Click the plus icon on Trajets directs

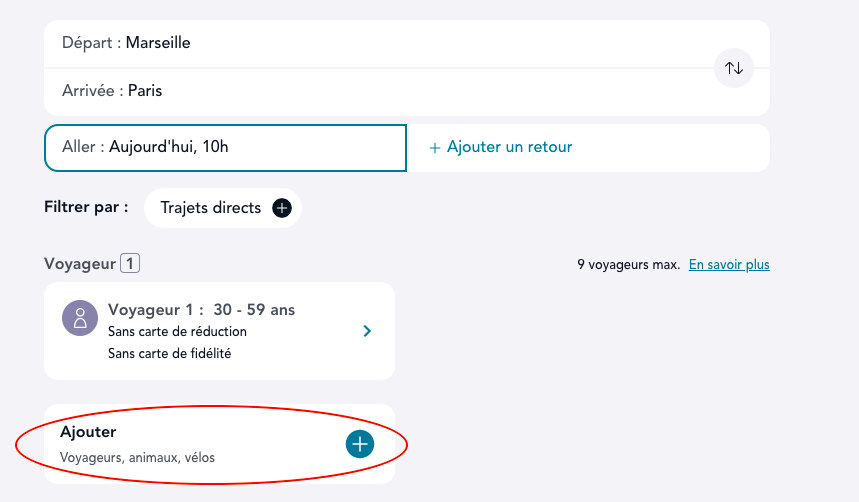282,208
